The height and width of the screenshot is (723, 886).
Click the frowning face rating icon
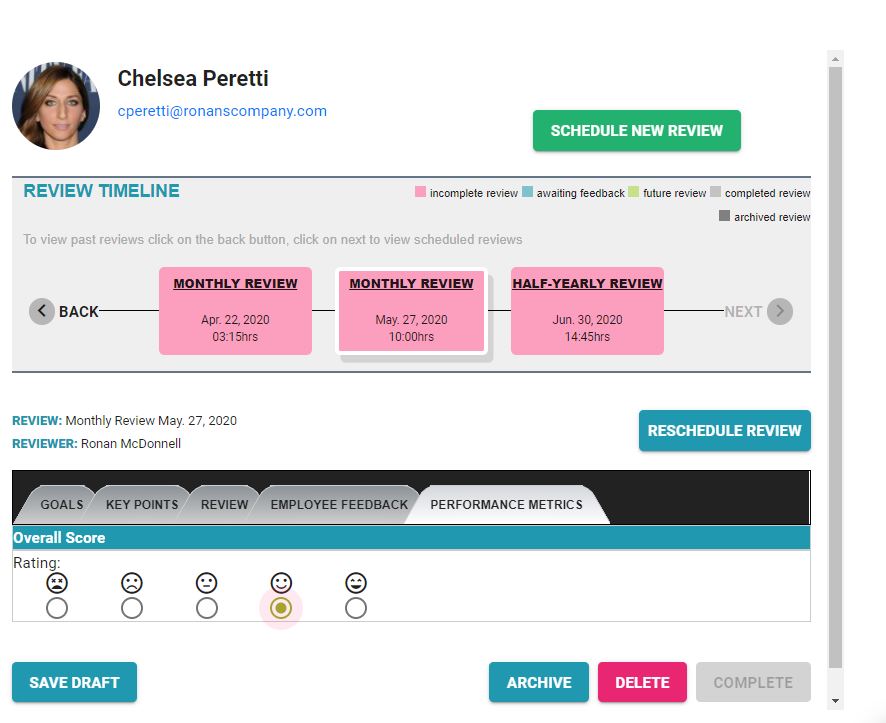pos(132,583)
